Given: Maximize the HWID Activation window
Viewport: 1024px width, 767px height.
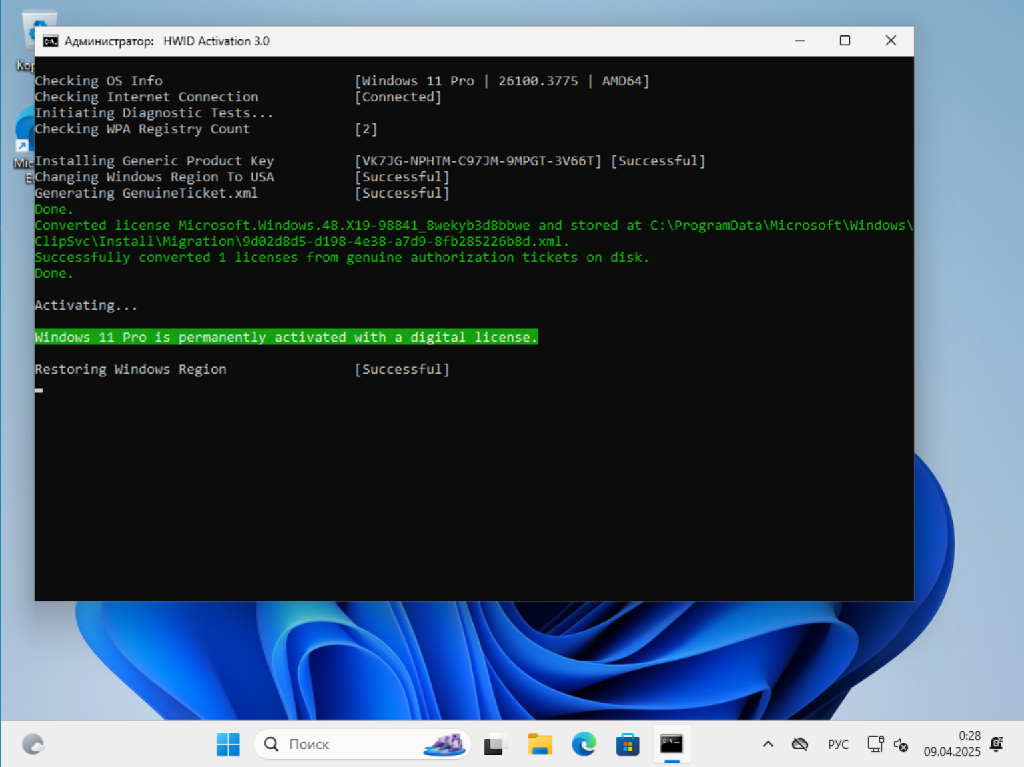Looking at the screenshot, I should click(845, 41).
